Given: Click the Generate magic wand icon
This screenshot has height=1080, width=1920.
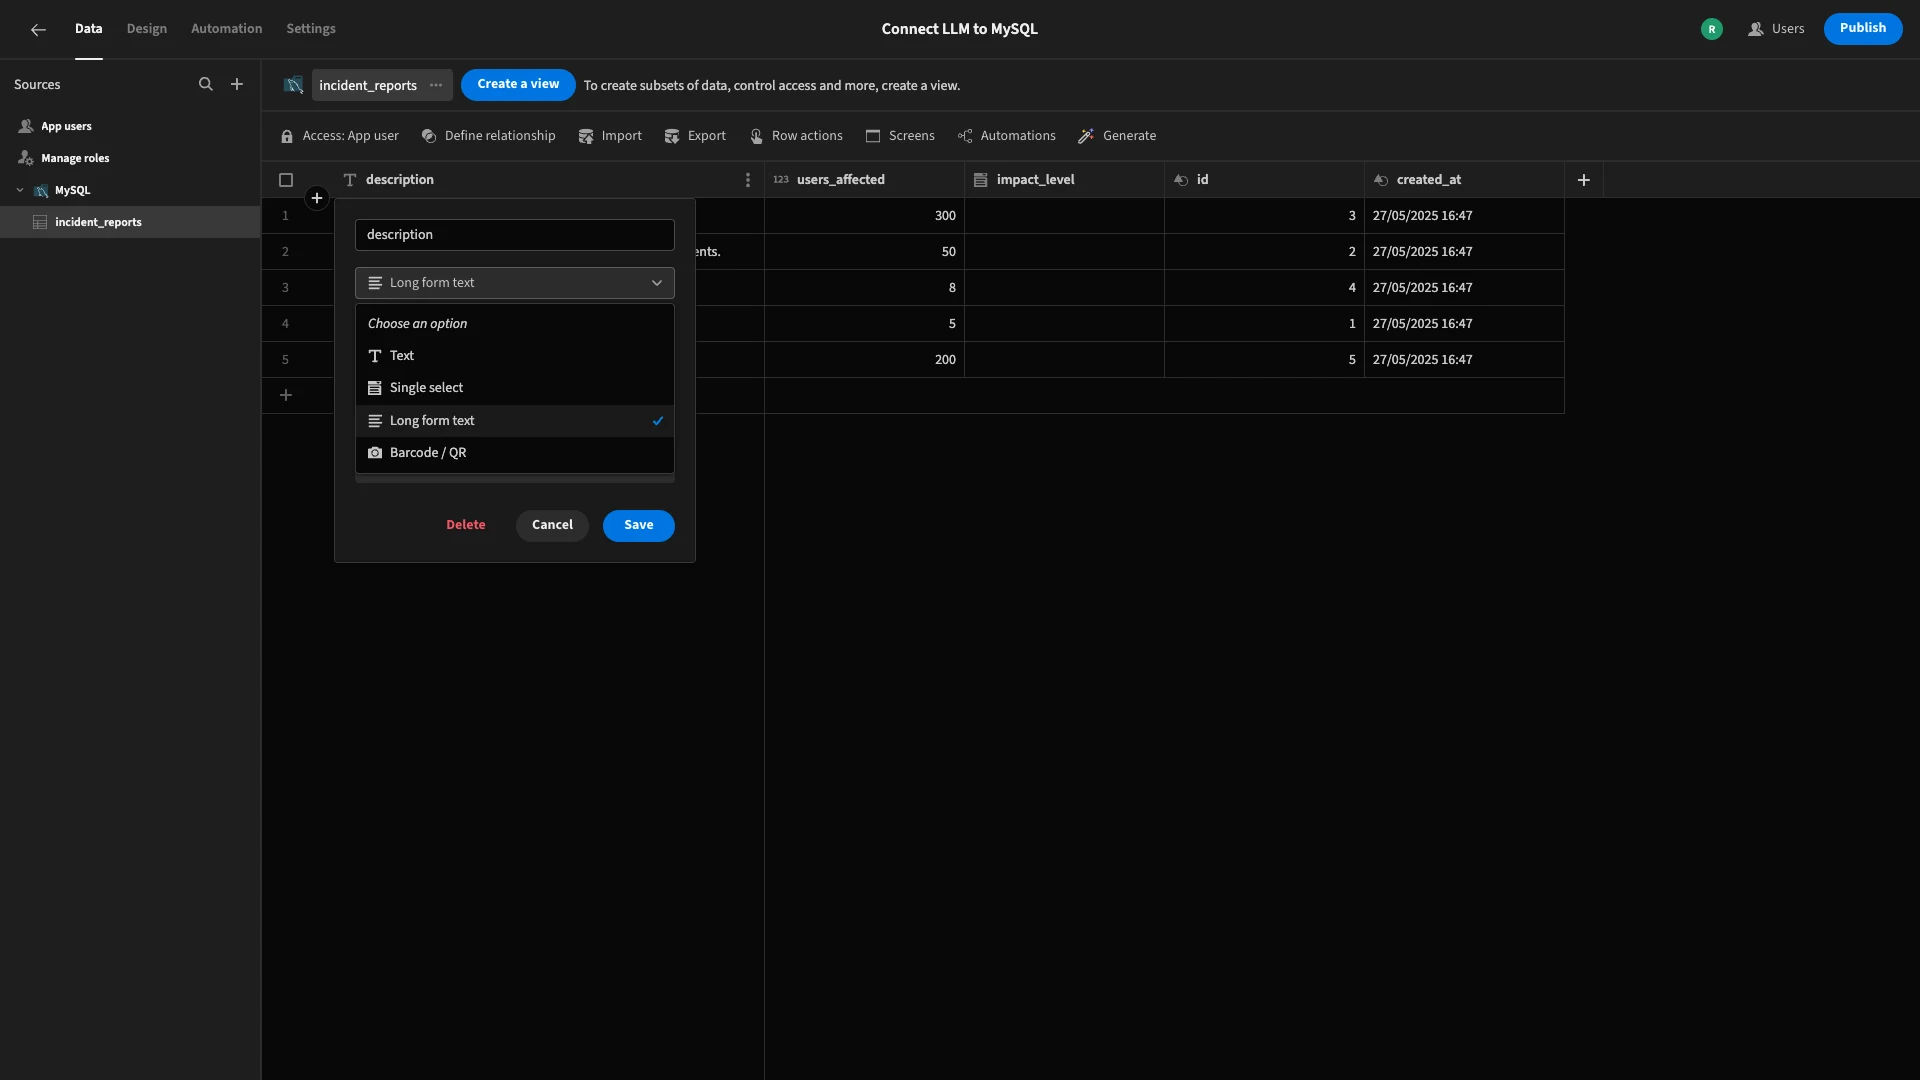Looking at the screenshot, I should tap(1085, 136).
